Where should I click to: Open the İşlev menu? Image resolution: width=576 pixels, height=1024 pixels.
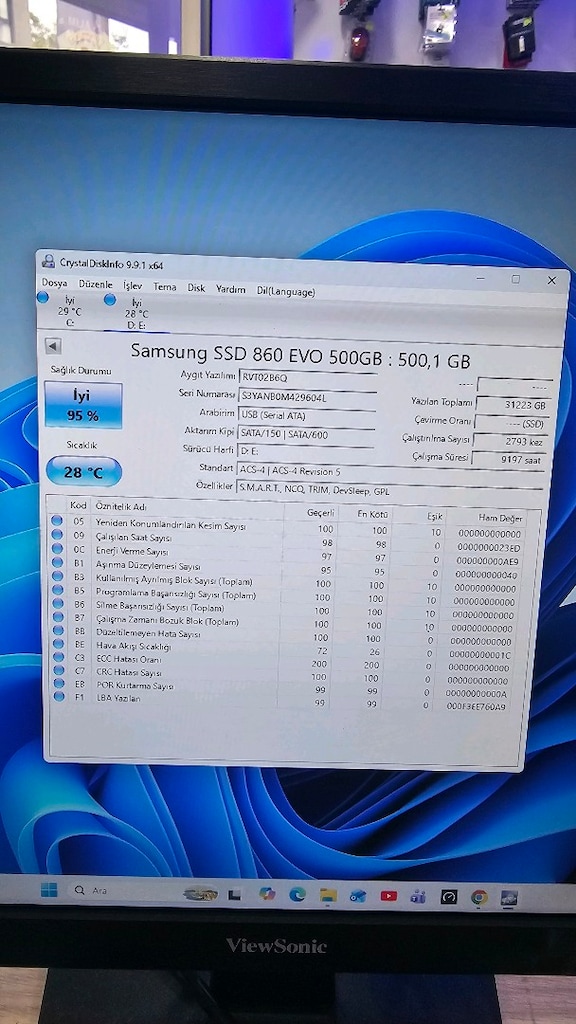[x=133, y=286]
